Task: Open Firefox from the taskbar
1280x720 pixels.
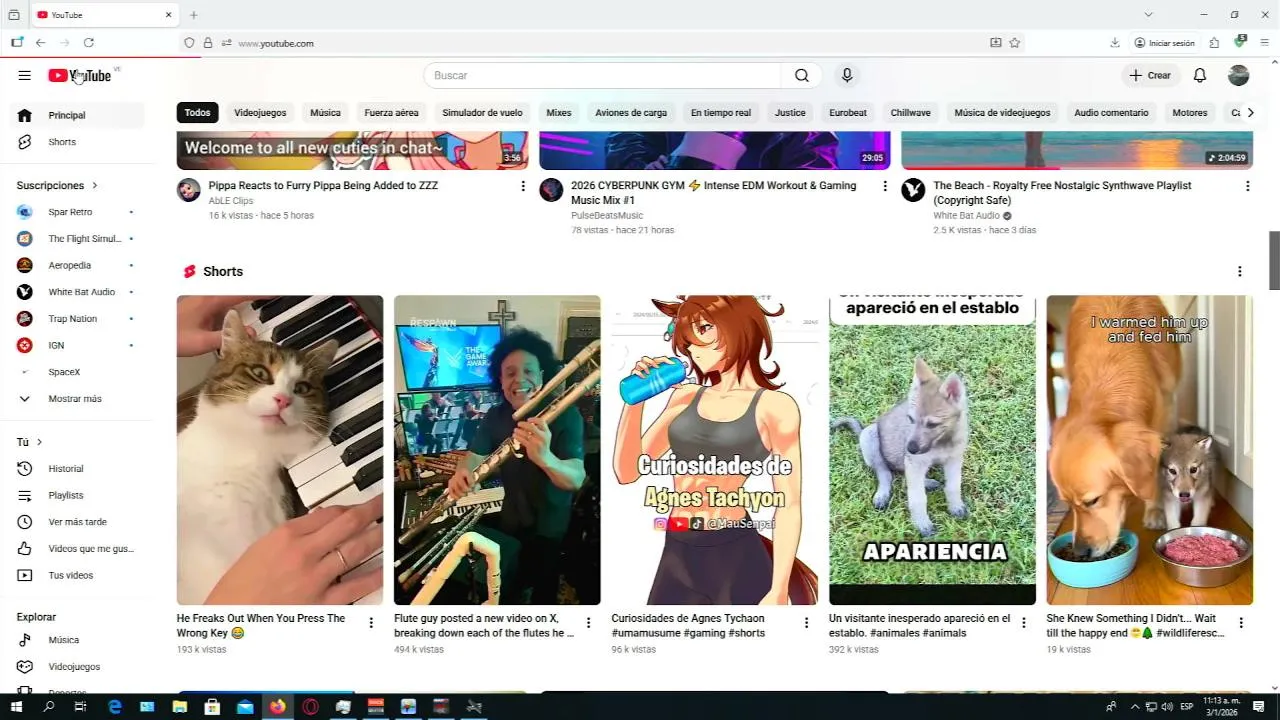Action: click(x=277, y=707)
